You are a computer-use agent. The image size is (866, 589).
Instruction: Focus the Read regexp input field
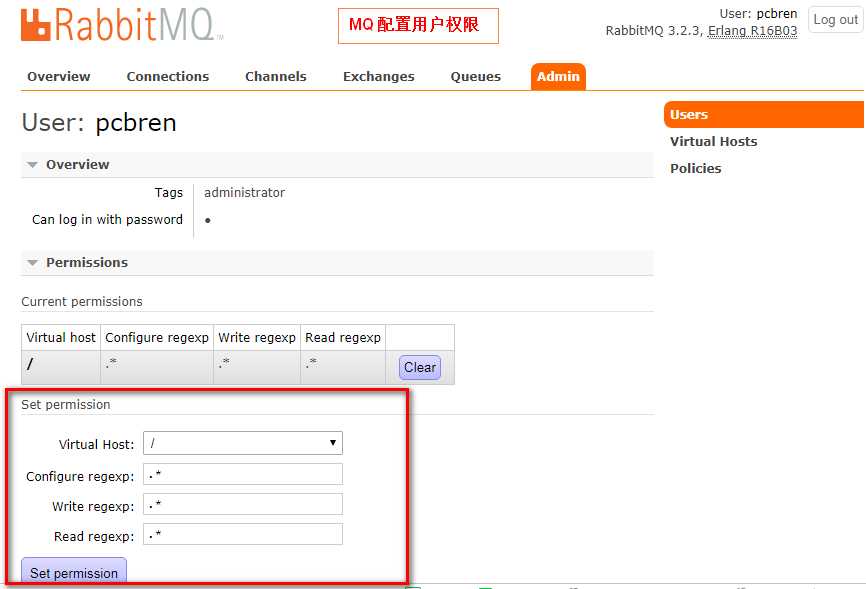pos(242,534)
